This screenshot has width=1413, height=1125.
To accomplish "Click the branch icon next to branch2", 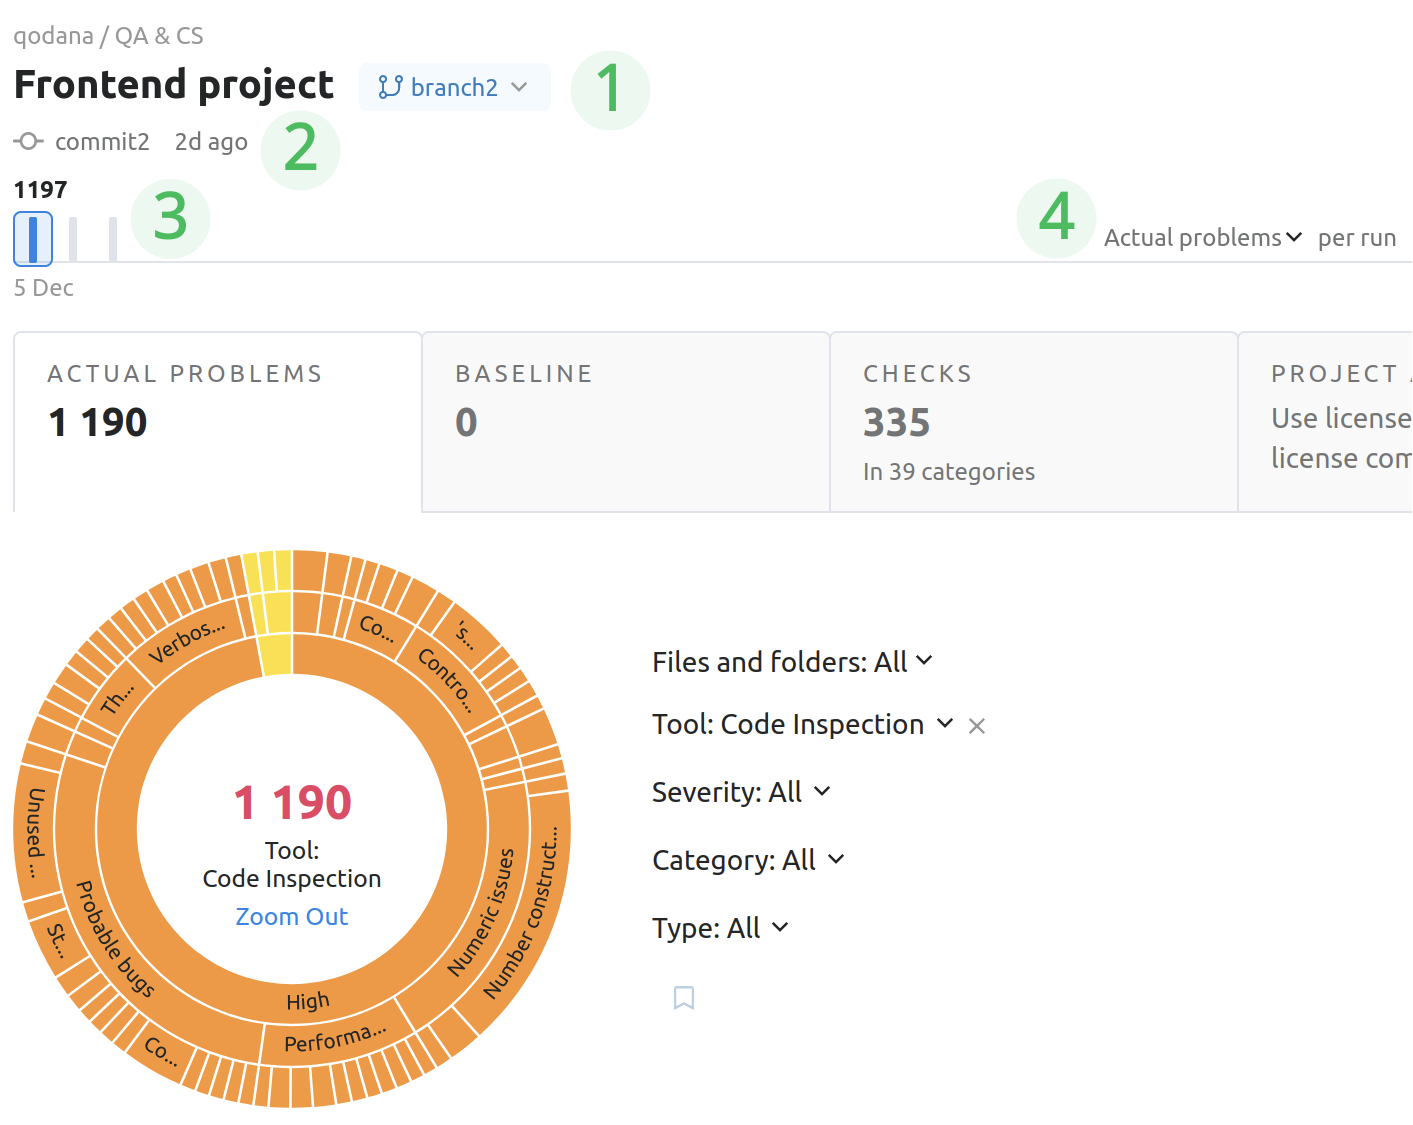I will click(390, 87).
